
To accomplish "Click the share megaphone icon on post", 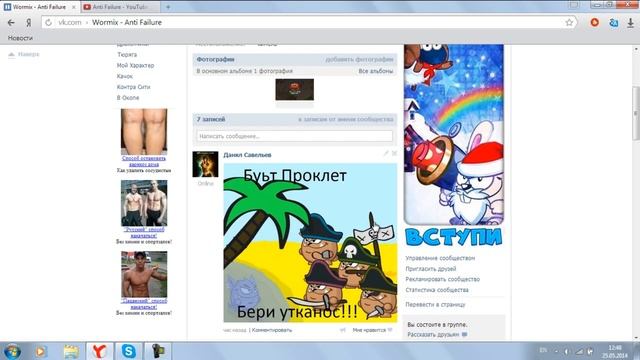I will coord(342,330).
